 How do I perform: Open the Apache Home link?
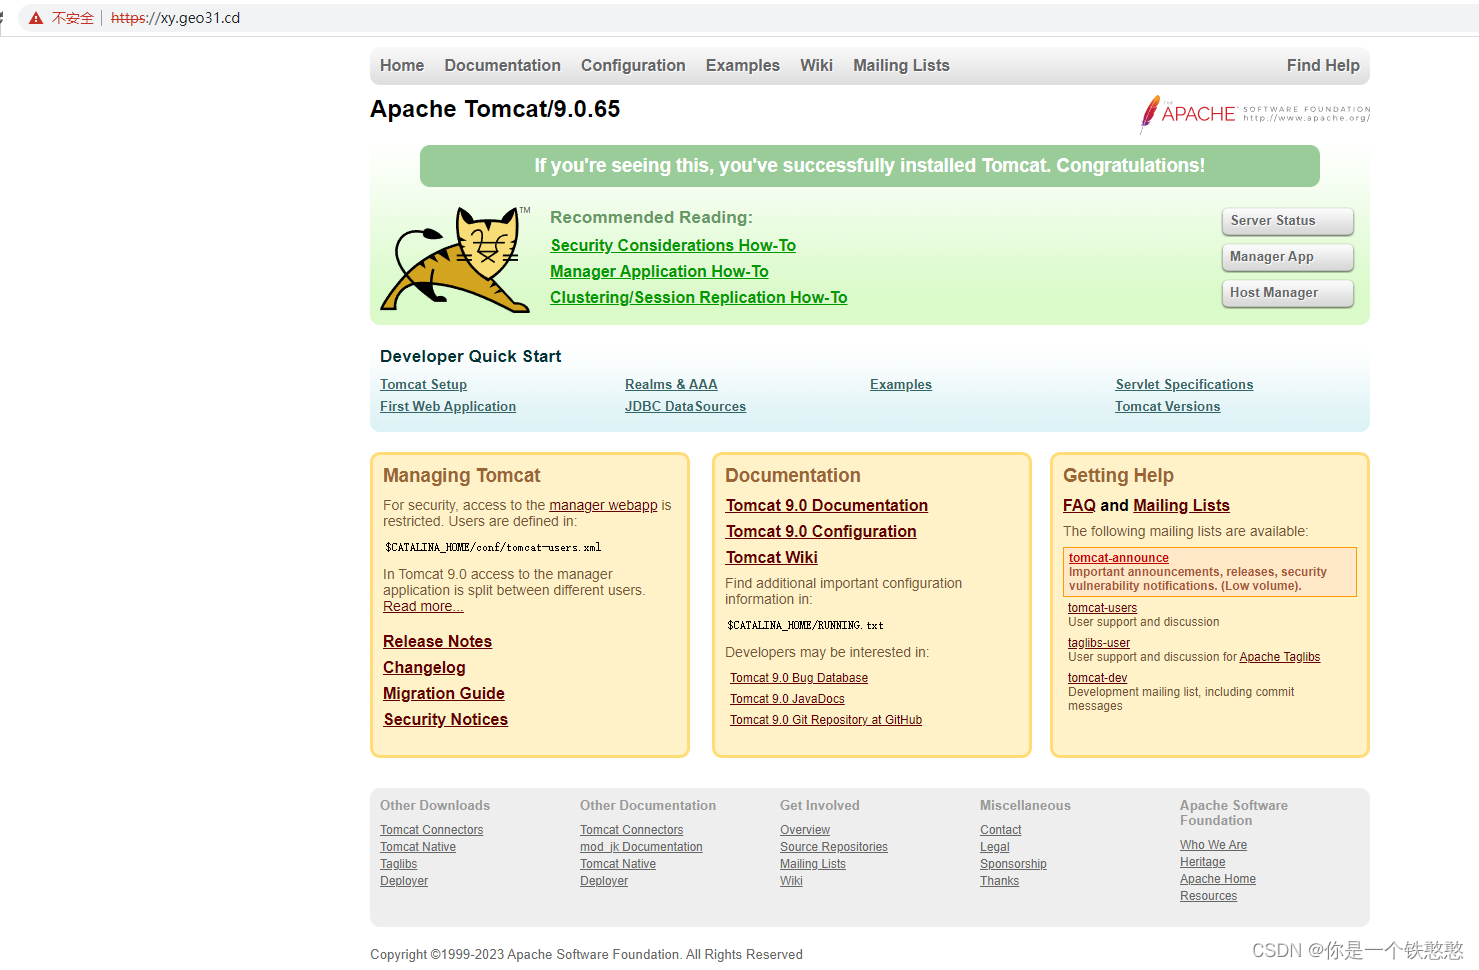(x=1217, y=879)
